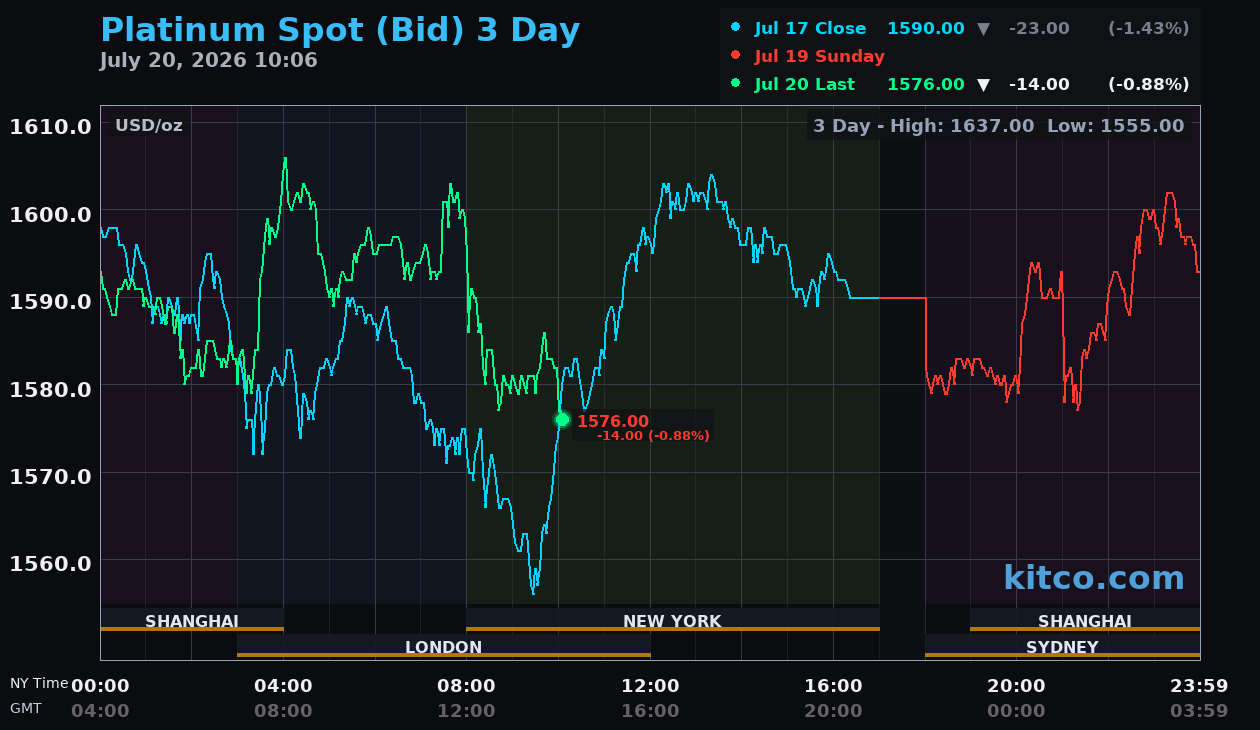Click the green Jul 20 Last legend dot
1260x730 pixels.
pos(736,84)
